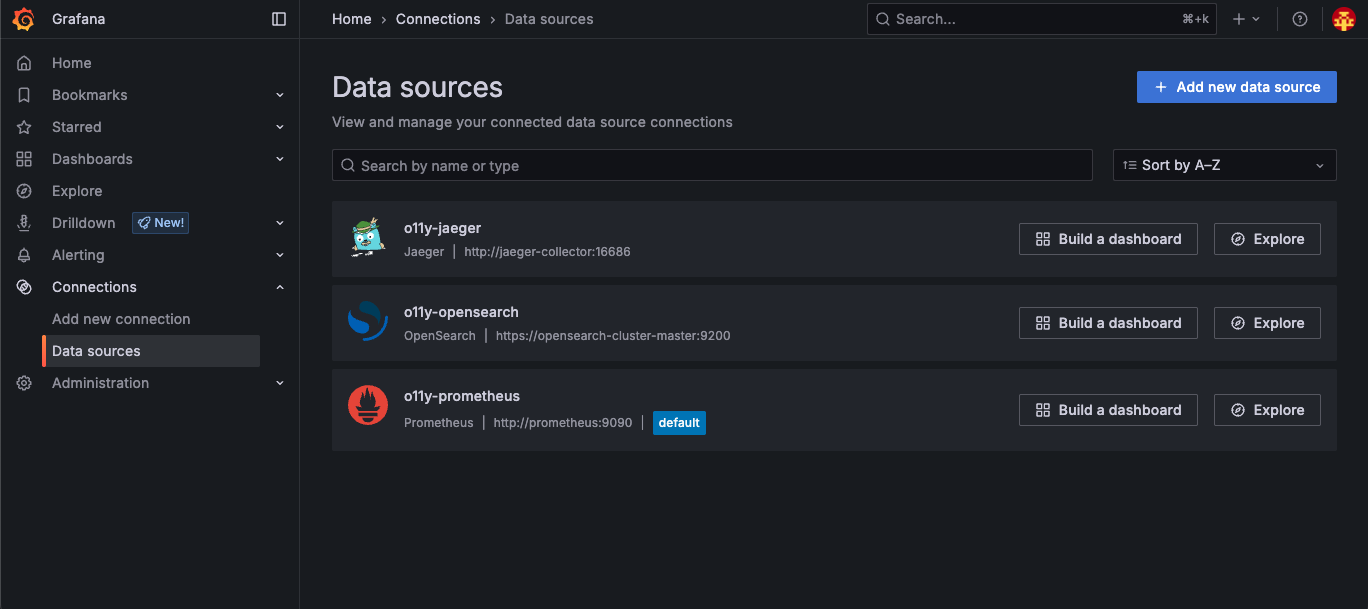Viewport: 1368px width, 609px height.
Task: Click the Connections icon in sidebar
Action: [24, 287]
